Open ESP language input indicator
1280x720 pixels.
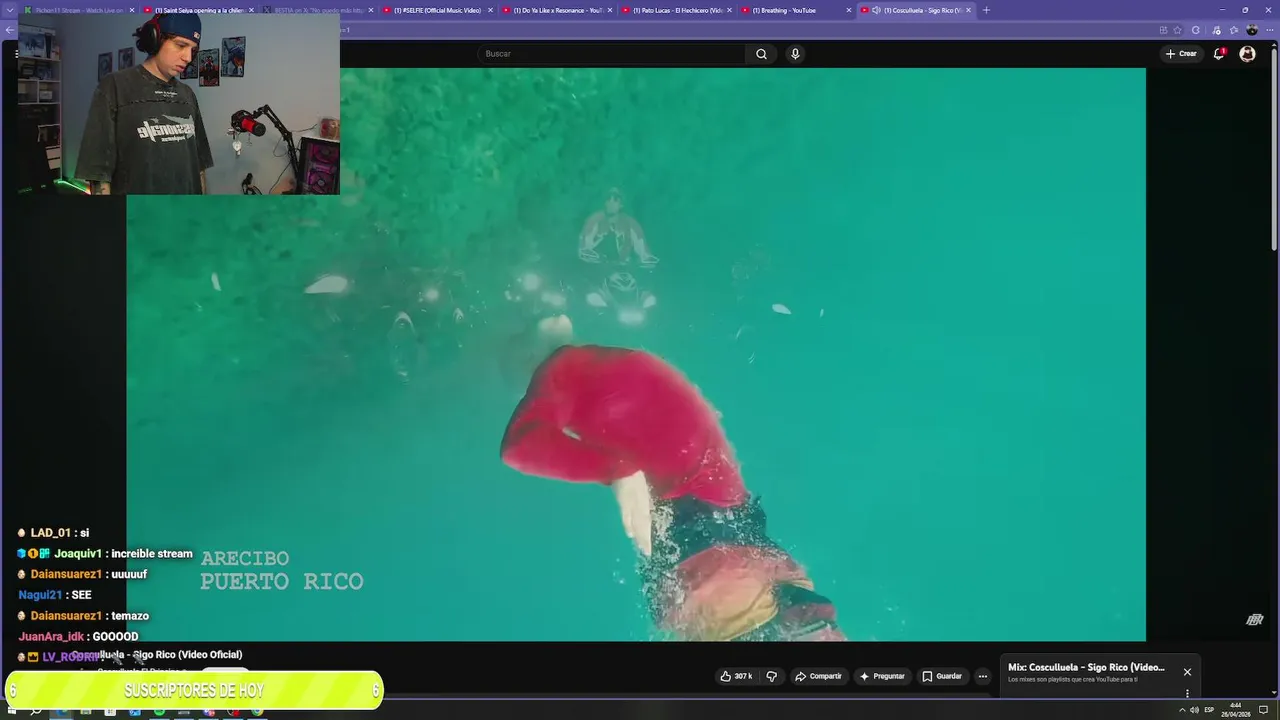point(1209,710)
